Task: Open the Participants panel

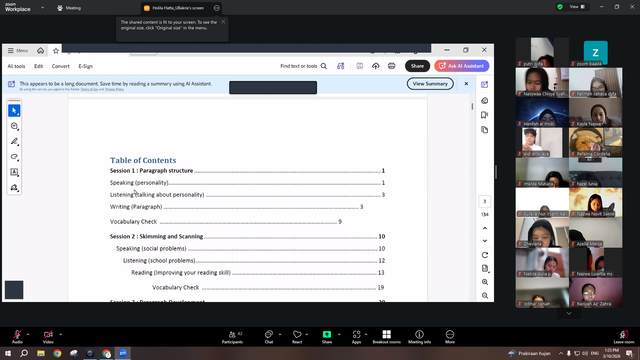Action: (x=232, y=337)
